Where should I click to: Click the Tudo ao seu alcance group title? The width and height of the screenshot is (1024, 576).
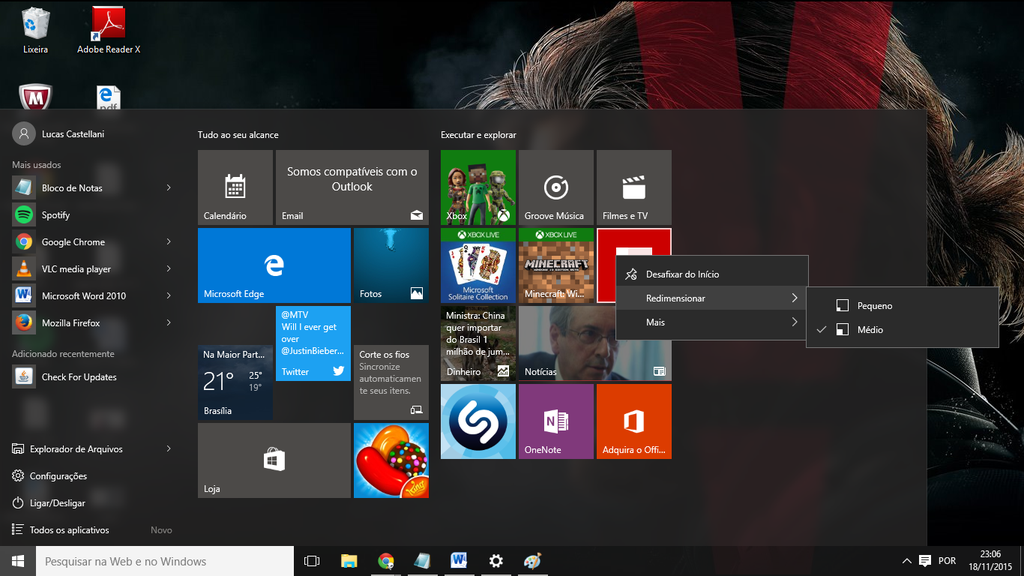[x=238, y=135]
